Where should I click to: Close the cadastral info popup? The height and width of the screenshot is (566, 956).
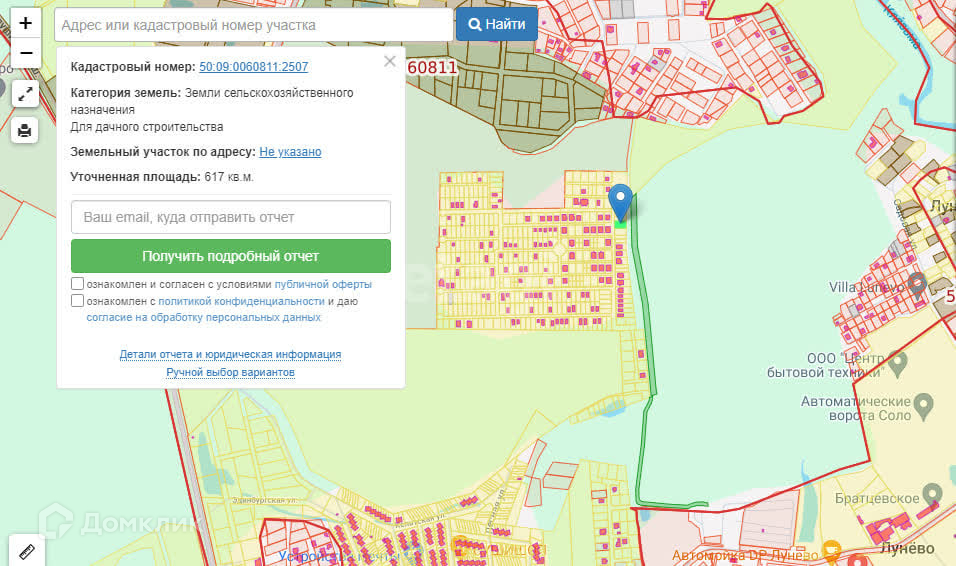[x=389, y=62]
